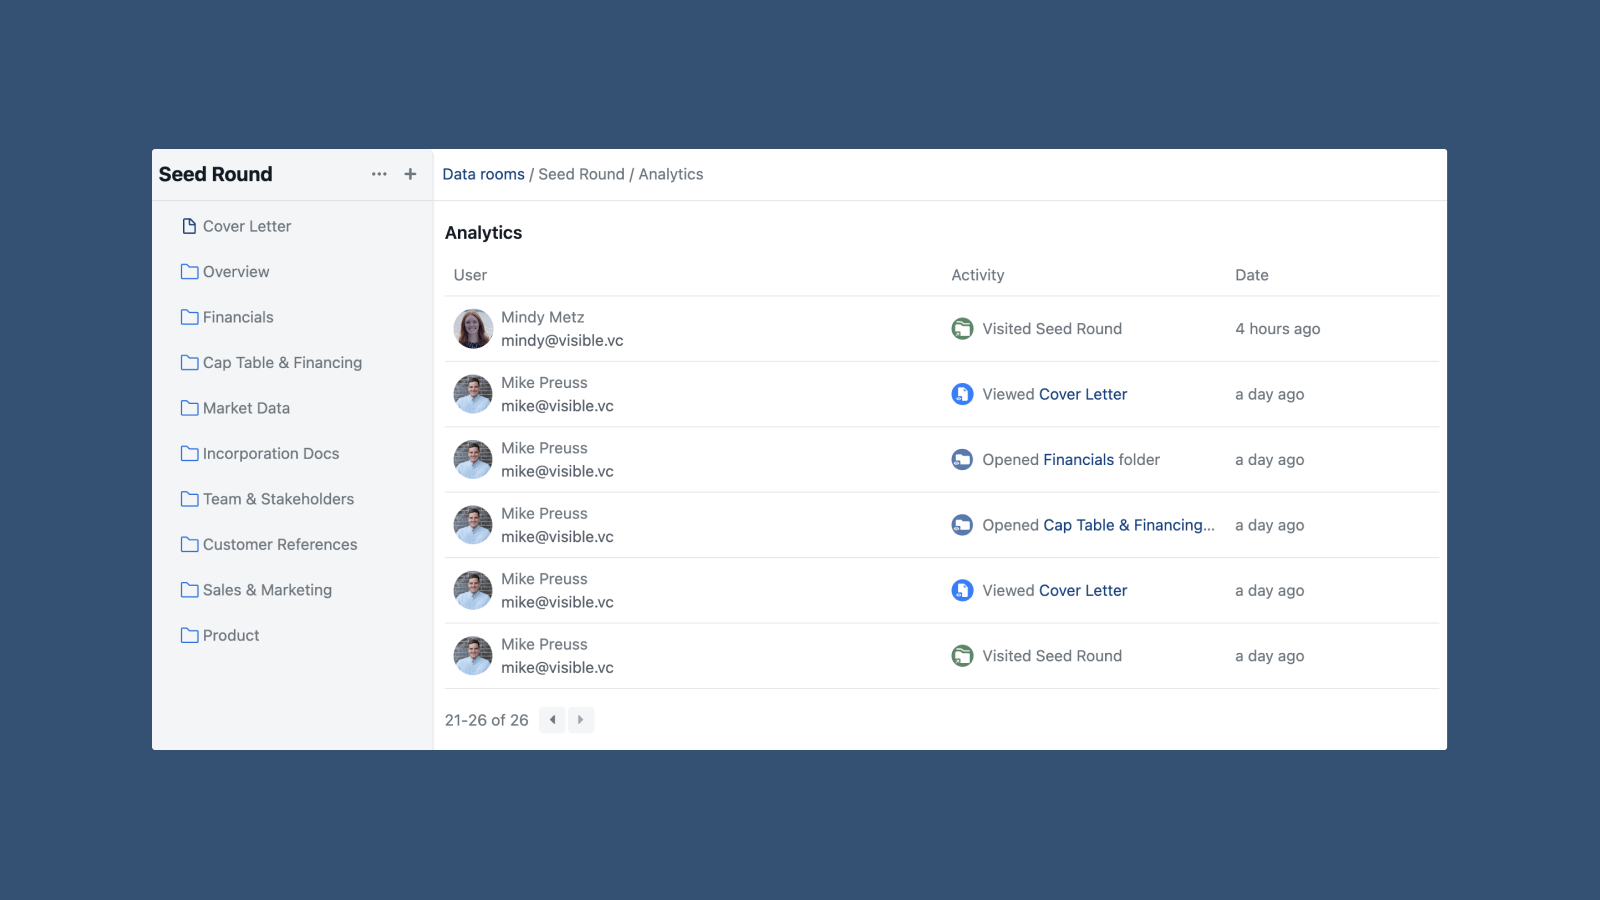This screenshot has width=1600, height=900.
Task: Click the folder icon beside Market Data
Action: [189, 408]
